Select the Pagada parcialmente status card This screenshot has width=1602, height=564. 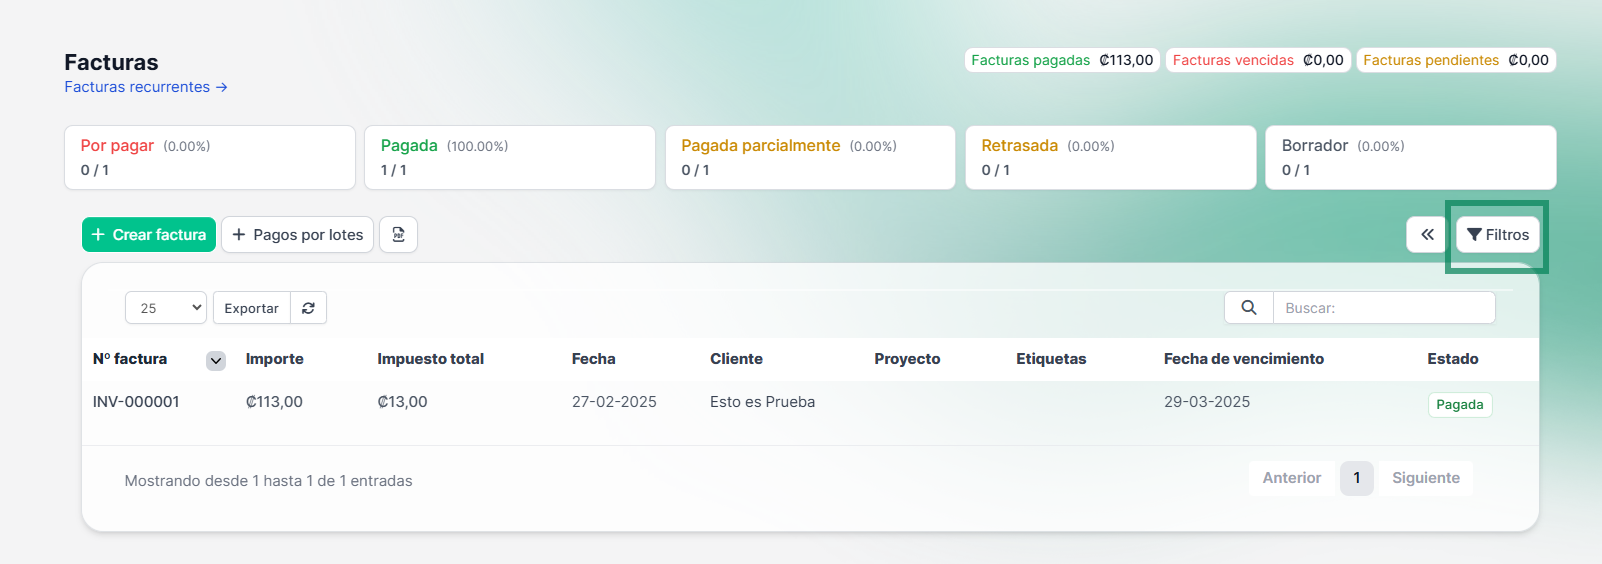[810, 157]
